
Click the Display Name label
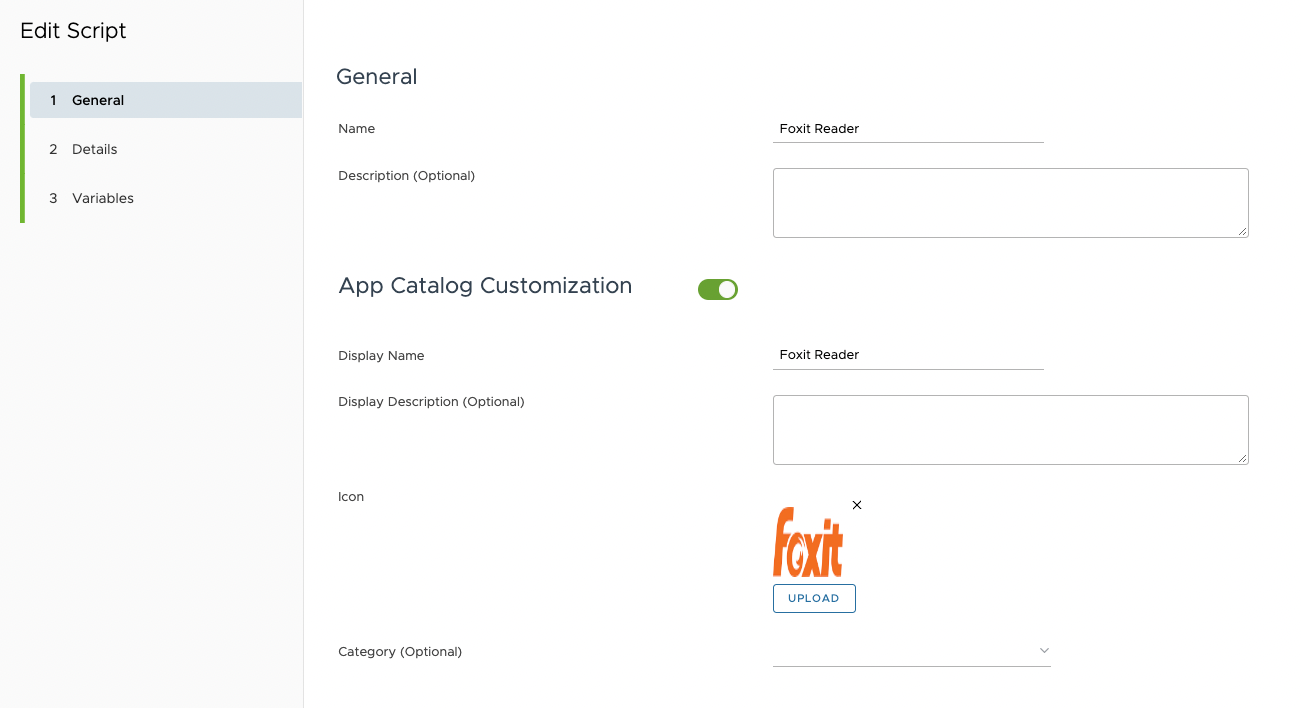(x=381, y=356)
